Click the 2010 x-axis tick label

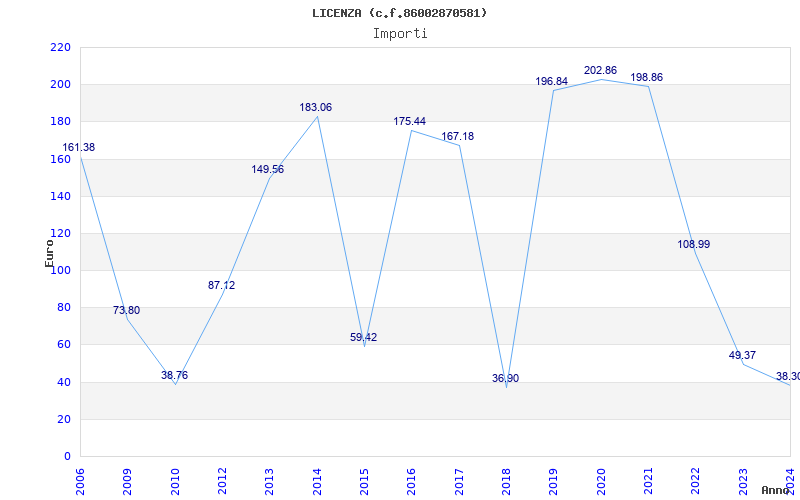(175, 481)
